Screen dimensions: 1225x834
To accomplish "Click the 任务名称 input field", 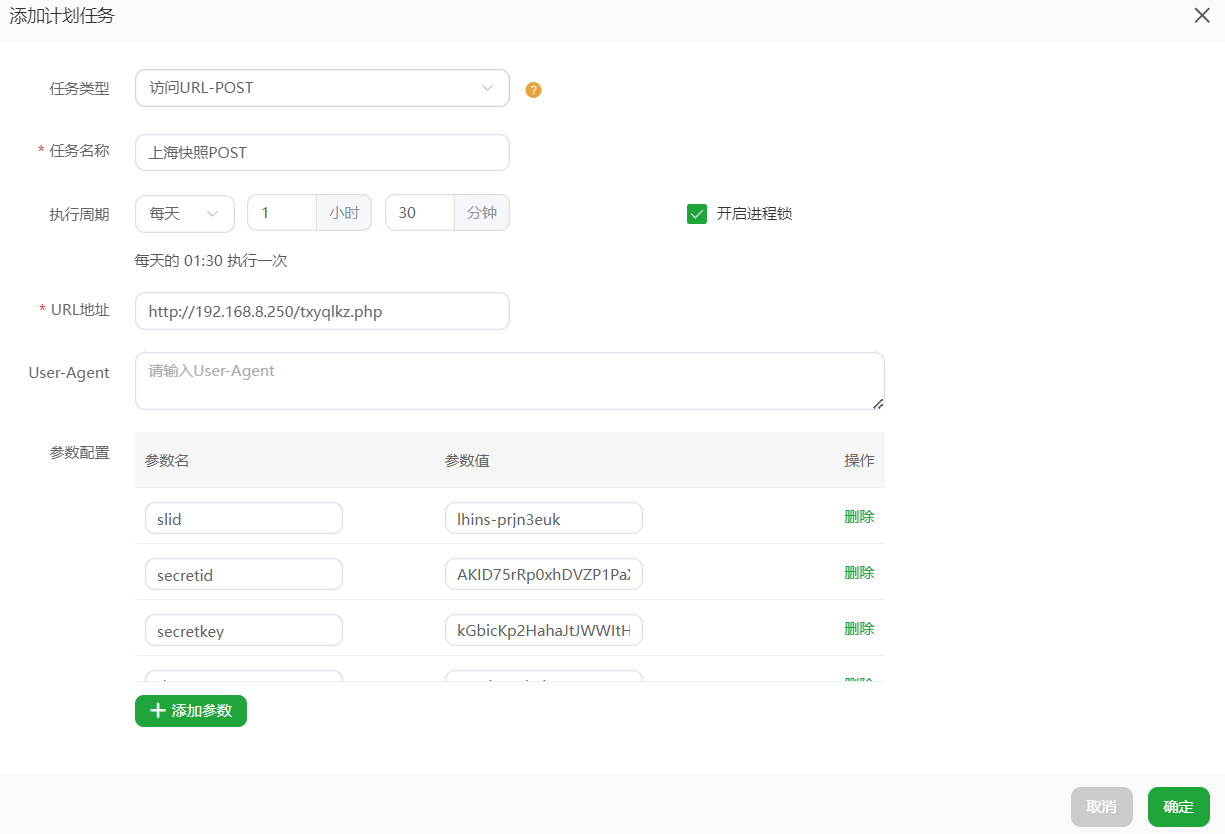I will [322, 153].
